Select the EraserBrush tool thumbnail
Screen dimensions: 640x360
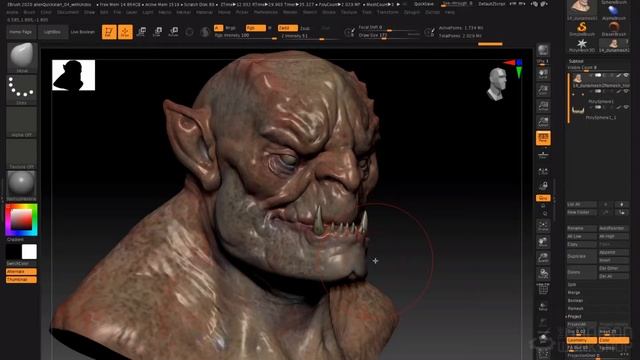point(613,29)
